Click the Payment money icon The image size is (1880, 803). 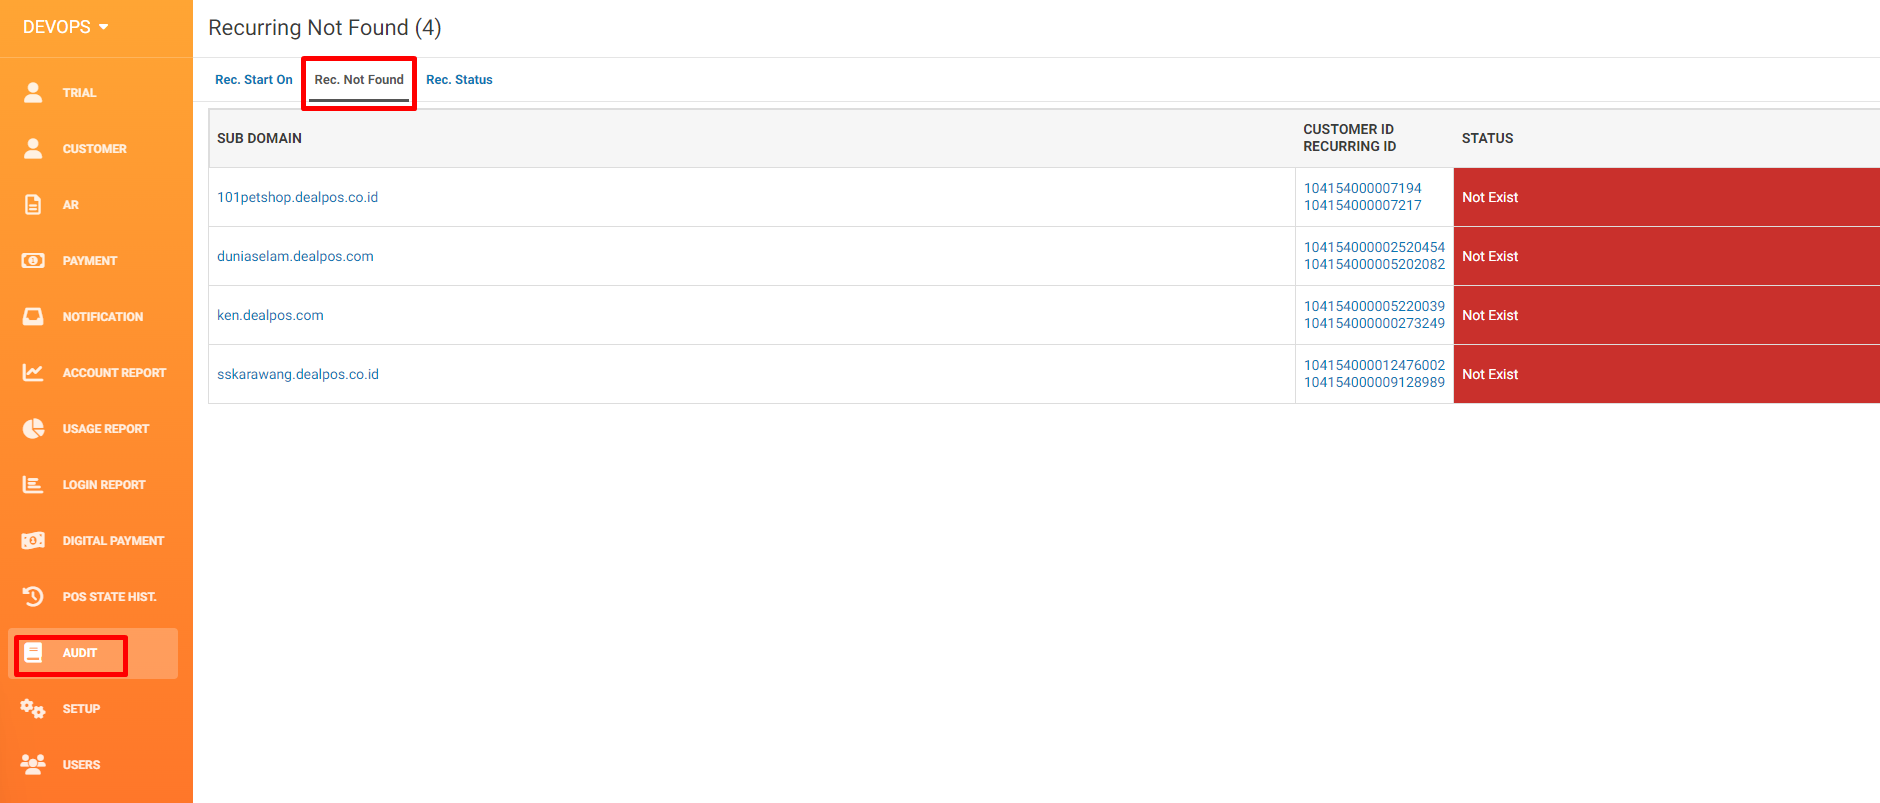(33, 260)
